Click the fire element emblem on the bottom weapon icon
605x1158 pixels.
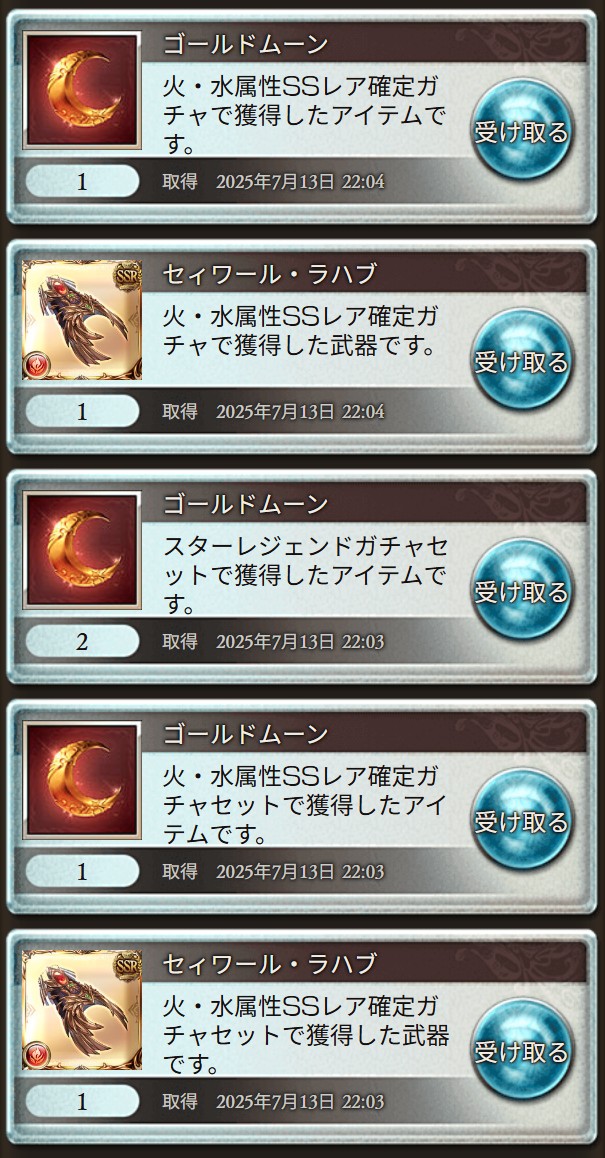click(x=36, y=1055)
